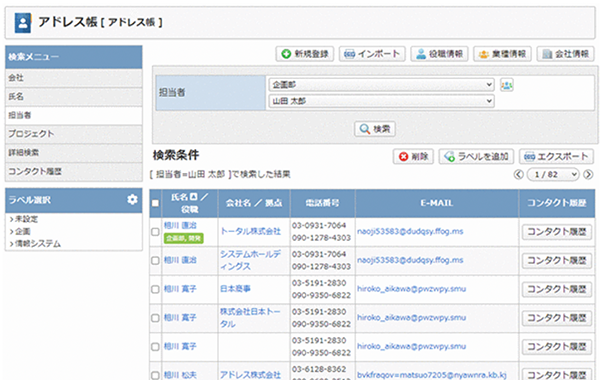The width and height of the screenshot is (600, 380).
Task: Click コンタクト履歴 button in 株式会社日本トータル row
Action: 557,318
